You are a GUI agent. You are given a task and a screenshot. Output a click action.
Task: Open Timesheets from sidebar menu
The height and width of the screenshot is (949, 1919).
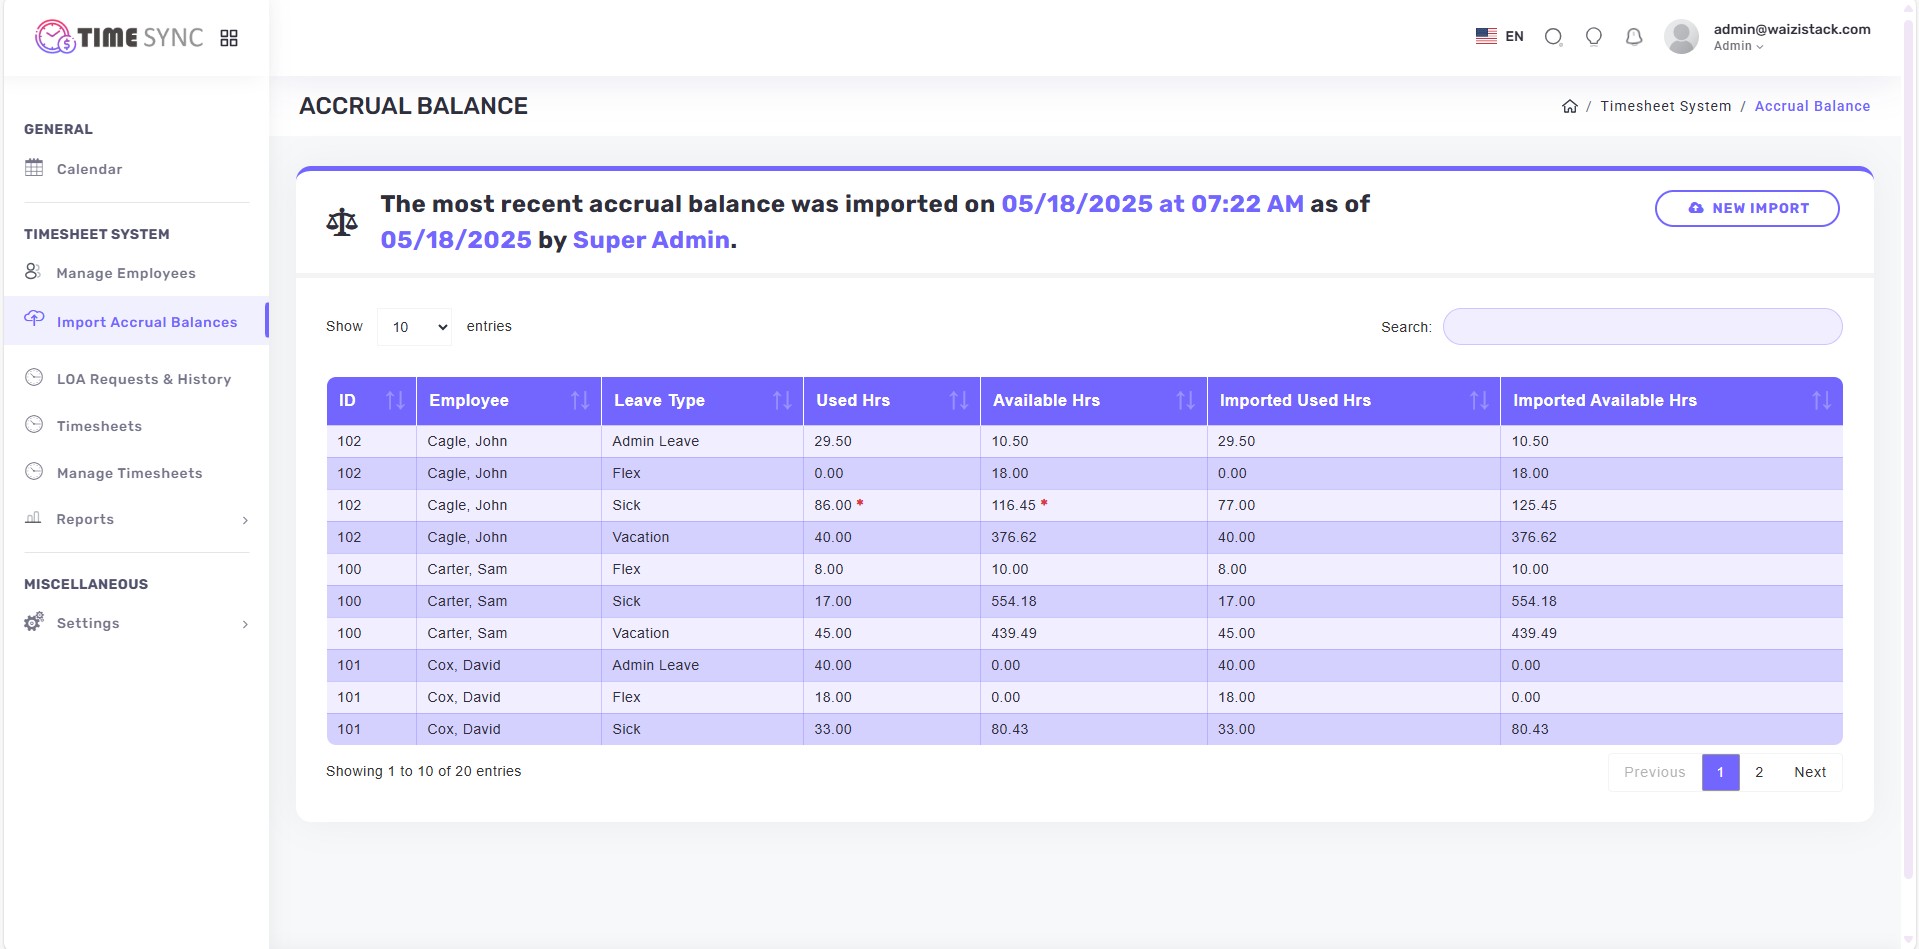pyautogui.click(x=99, y=426)
